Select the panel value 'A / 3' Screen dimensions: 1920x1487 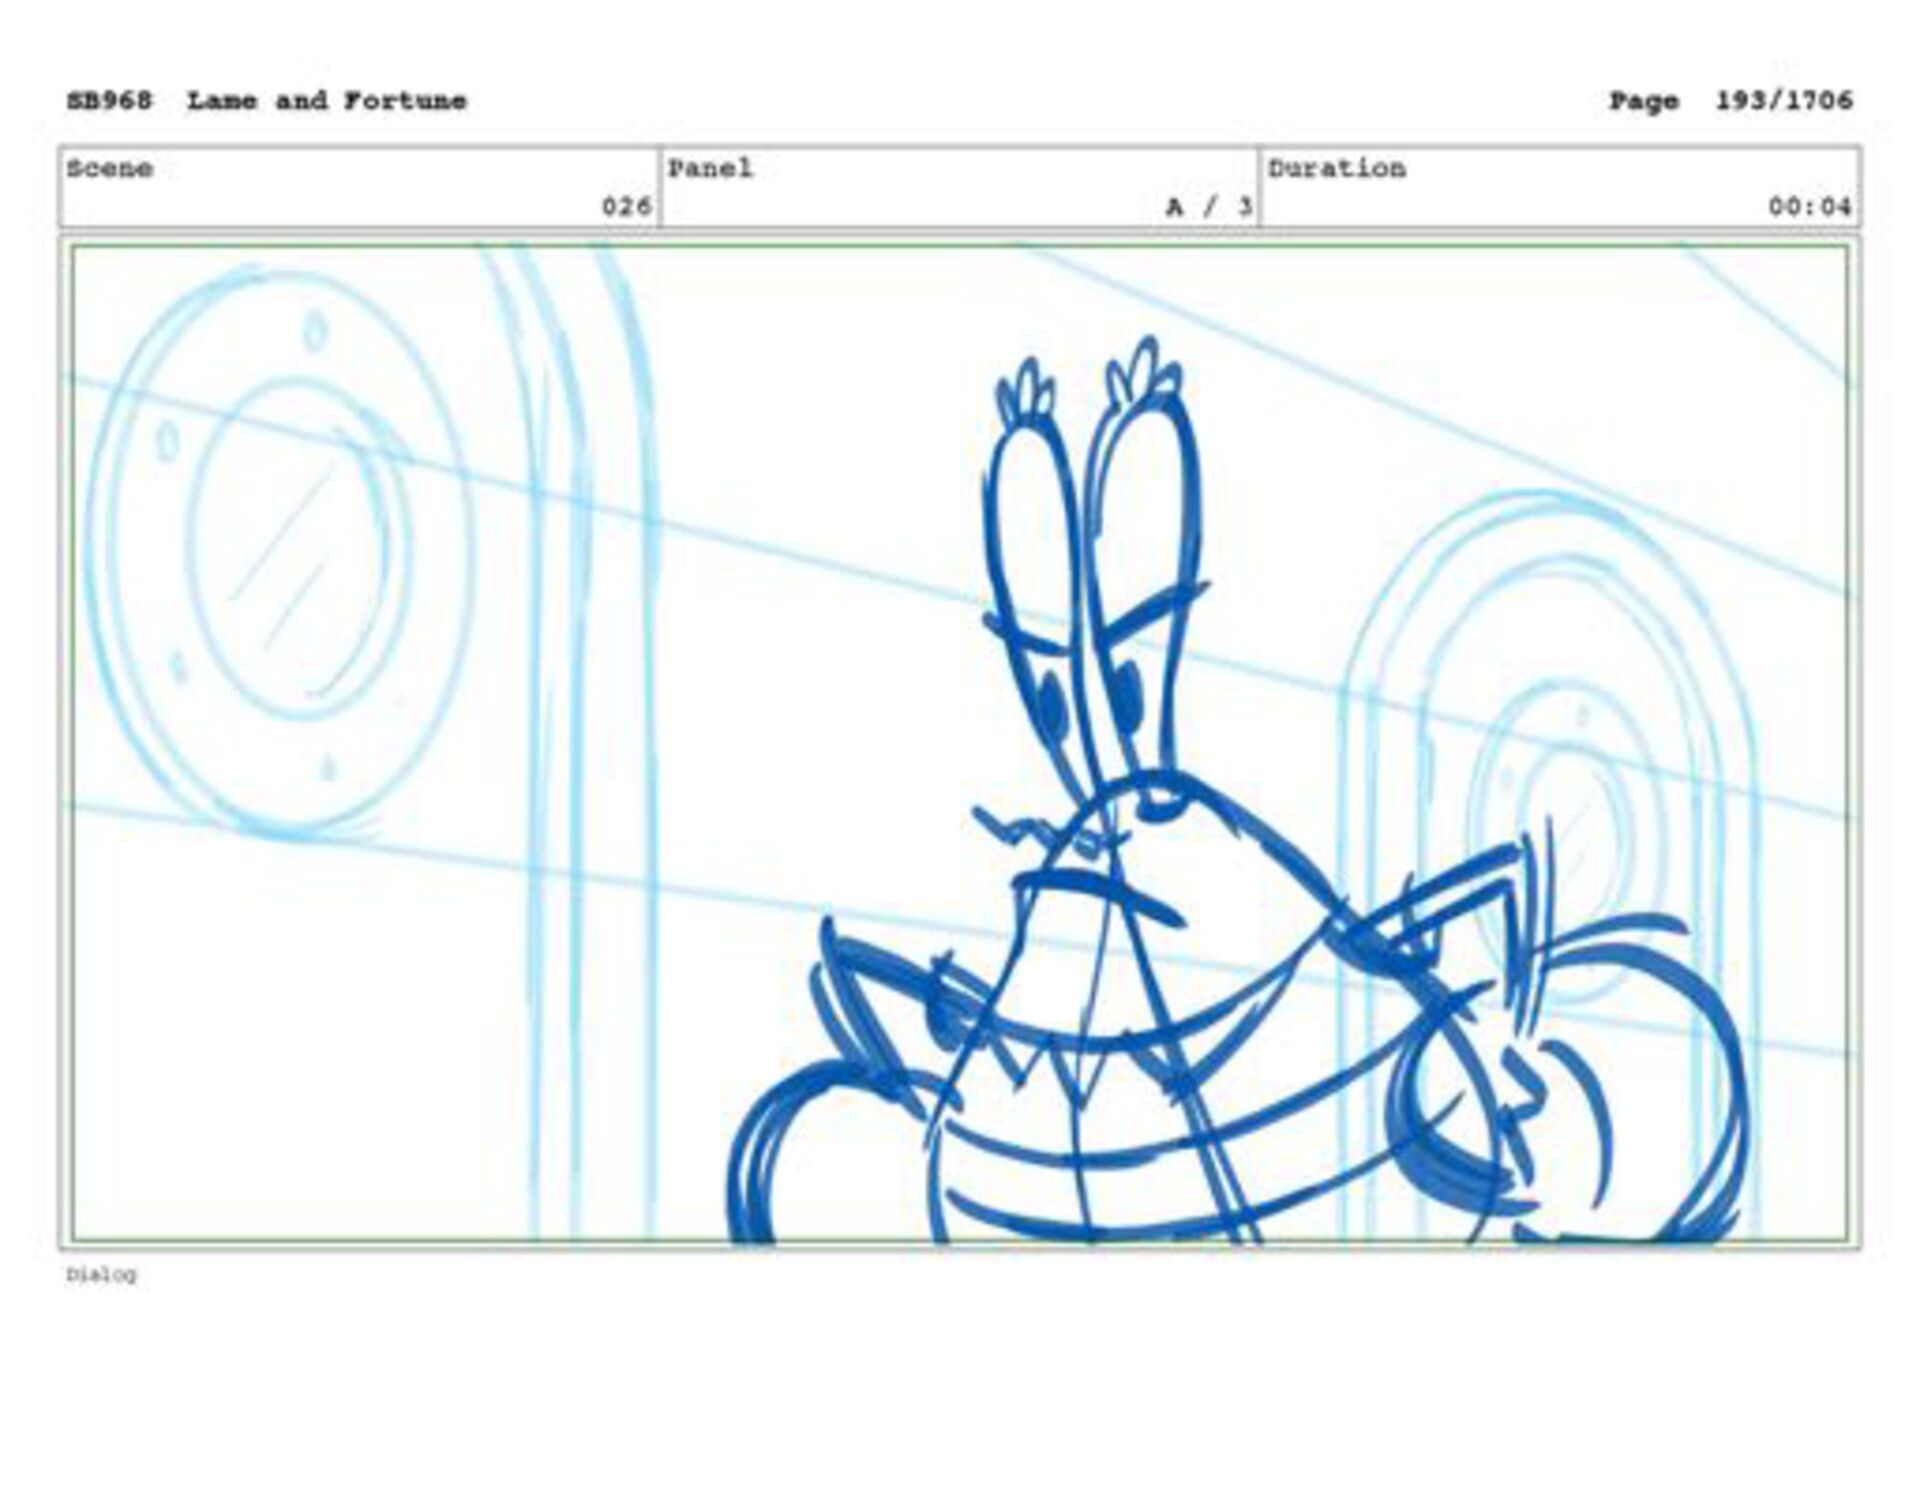tap(1209, 207)
